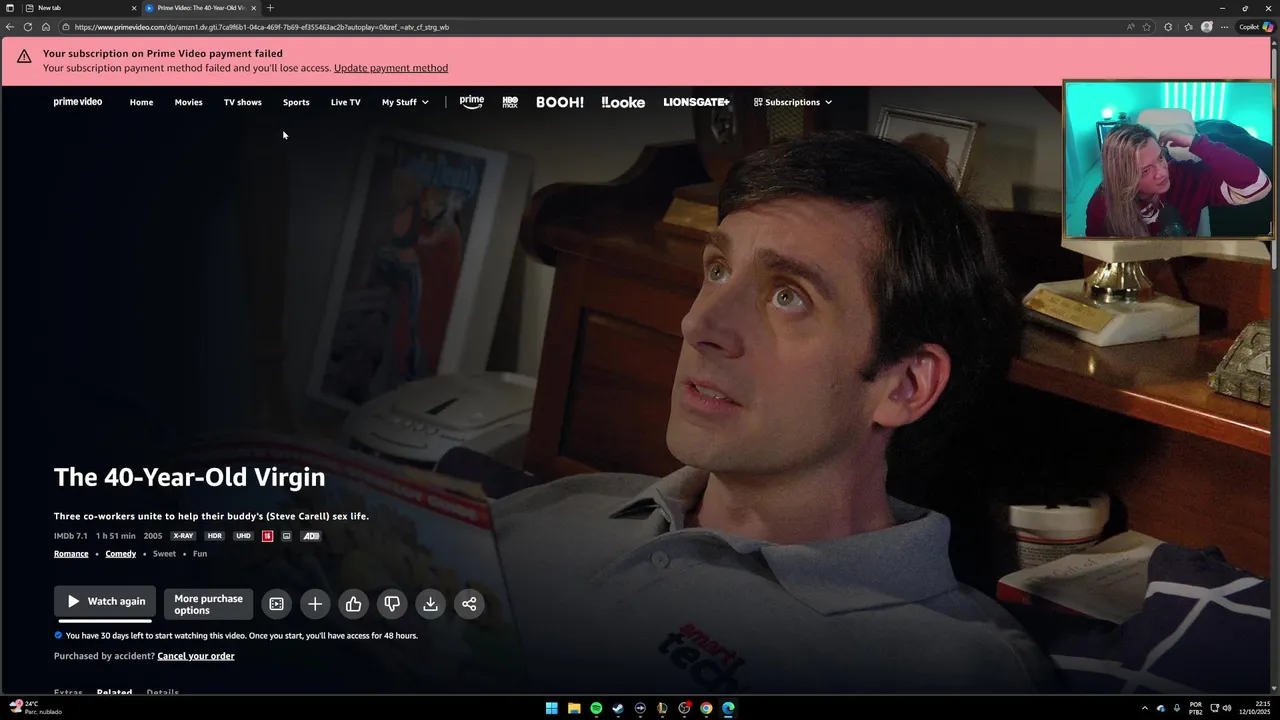
Task: Click Update payment method link
Action: (x=391, y=68)
